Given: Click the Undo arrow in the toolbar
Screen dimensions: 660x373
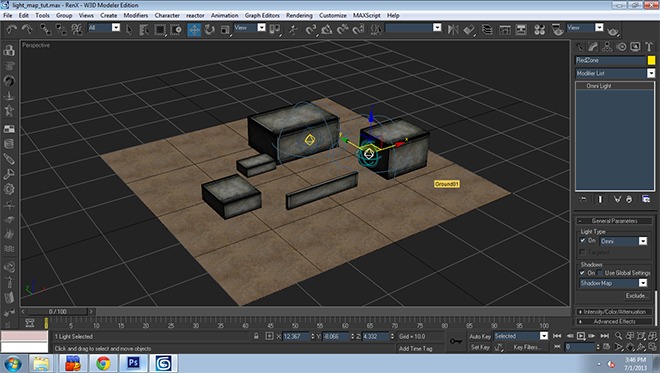Looking at the screenshot, I should tap(11, 29).
